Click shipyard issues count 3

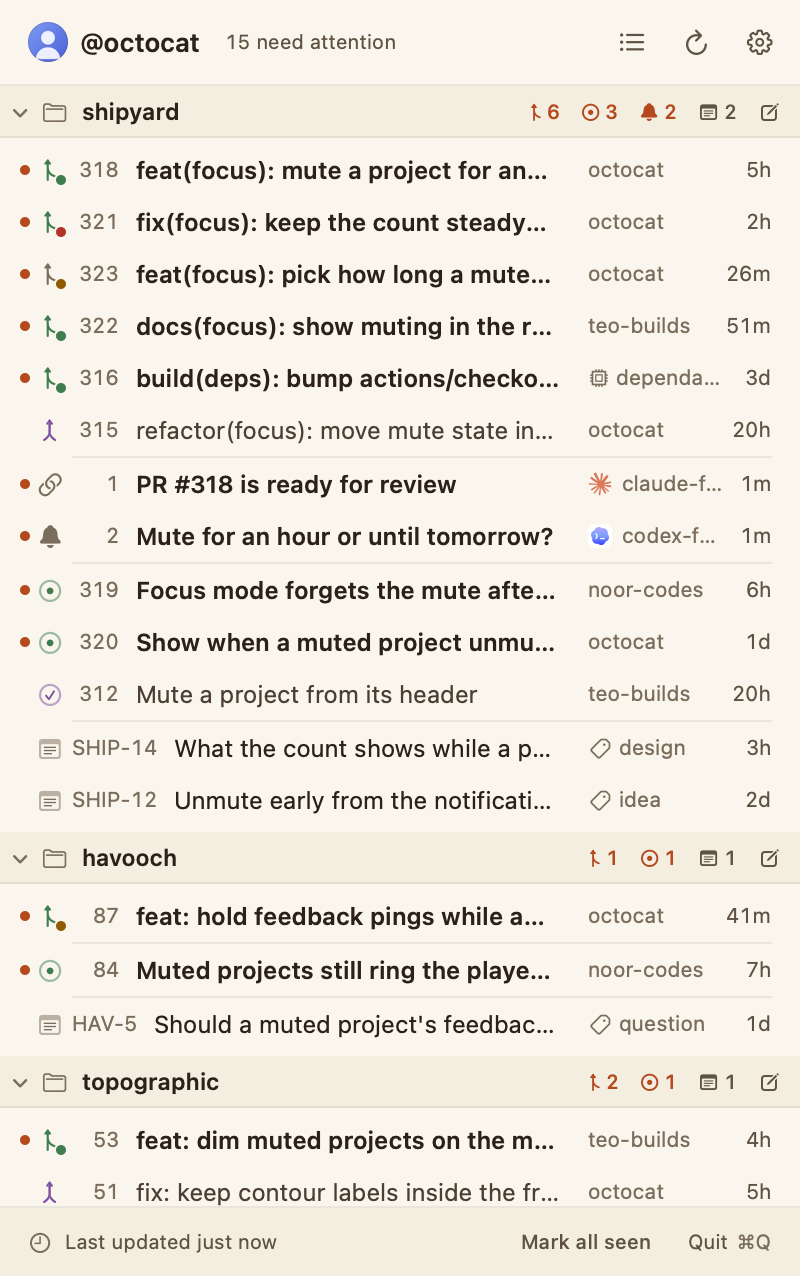click(599, 112)
